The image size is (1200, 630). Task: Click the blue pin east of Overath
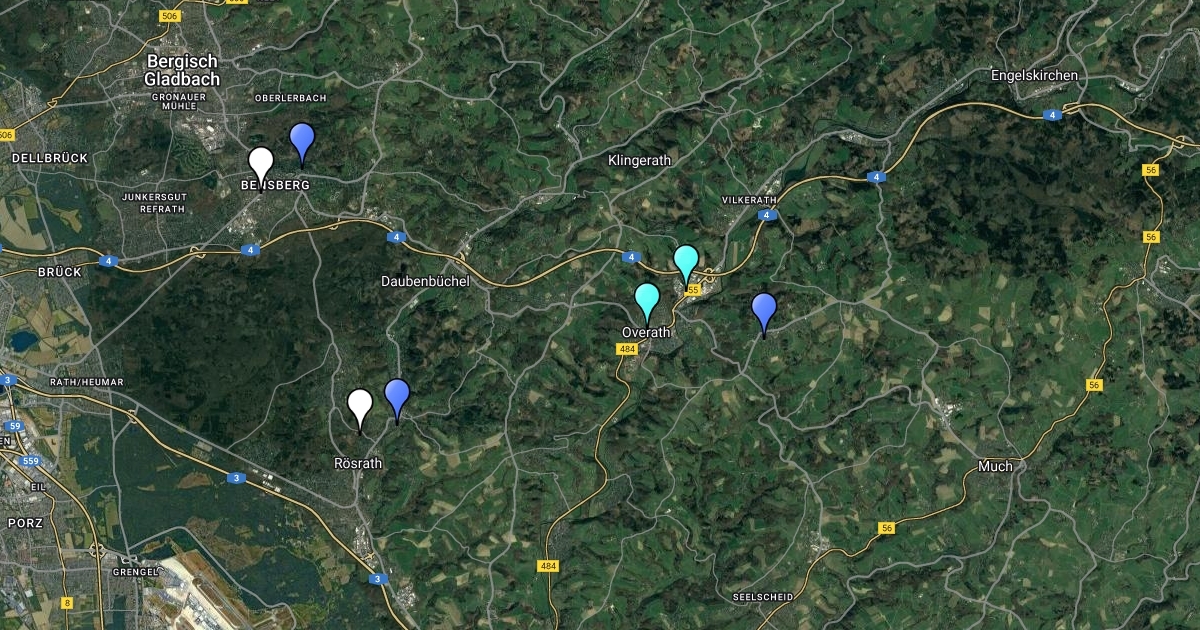click(764, 314)
